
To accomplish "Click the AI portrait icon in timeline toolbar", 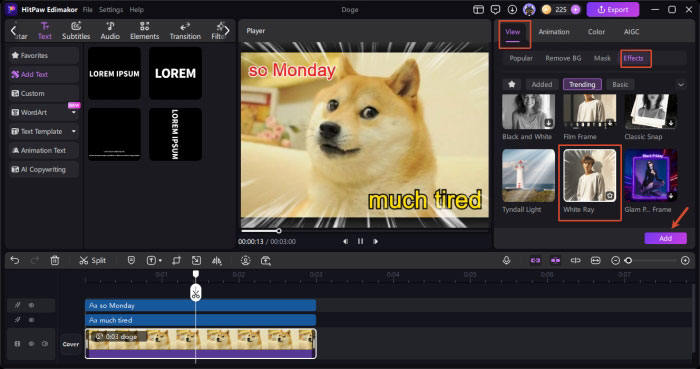I will pyautogui.click(x=245, y=261).
